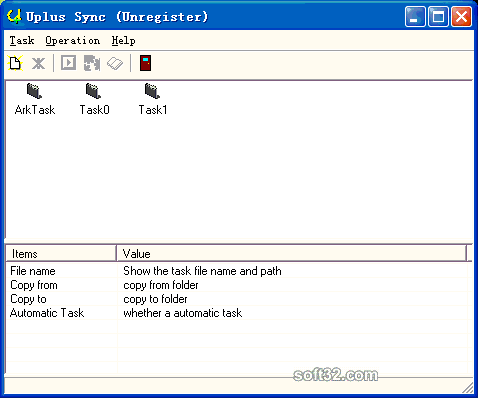Screen dimensions: 478x398
Task: Open the Task menu
Action: pos(22,40)
